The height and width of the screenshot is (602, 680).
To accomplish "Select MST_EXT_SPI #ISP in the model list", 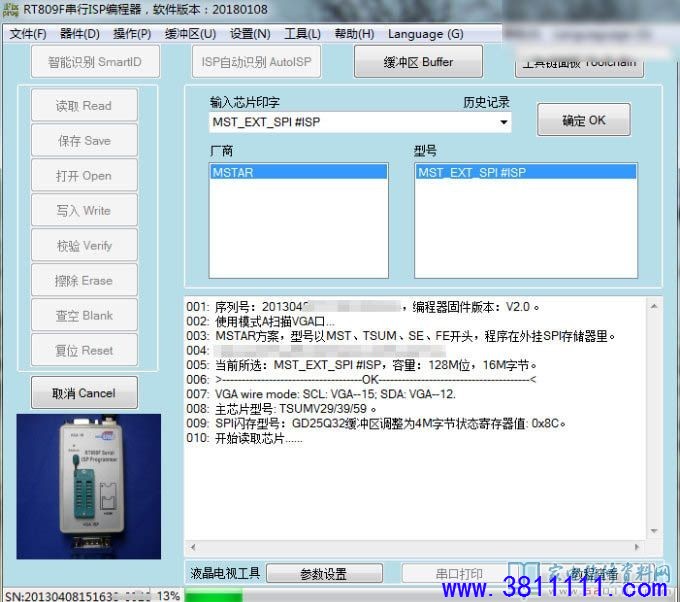I will 526,172.
